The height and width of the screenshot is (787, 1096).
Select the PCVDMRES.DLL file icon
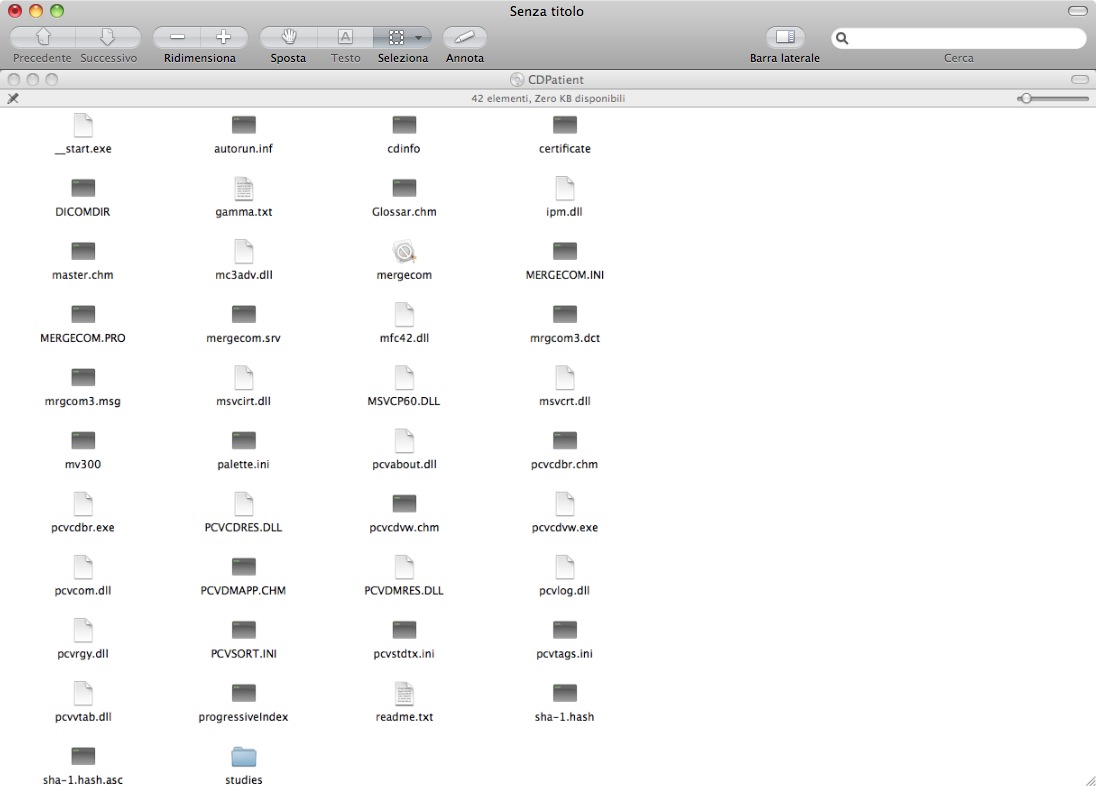tap(404, 567)
